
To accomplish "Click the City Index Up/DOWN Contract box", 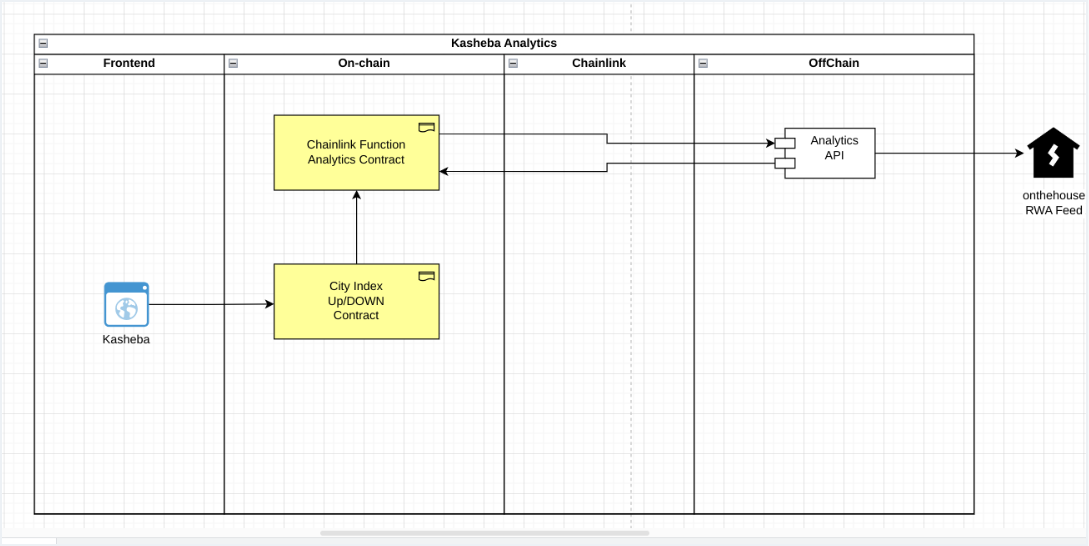I will [356, 301].
